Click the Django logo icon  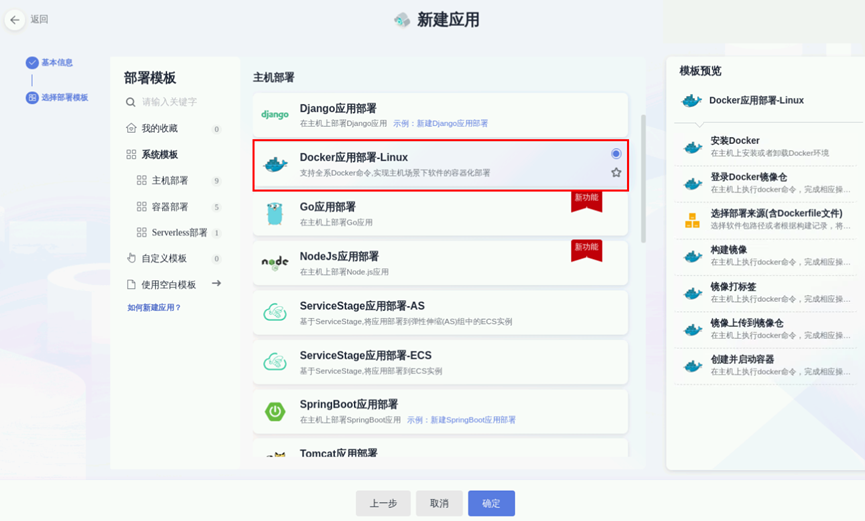[x=275, y=115]
